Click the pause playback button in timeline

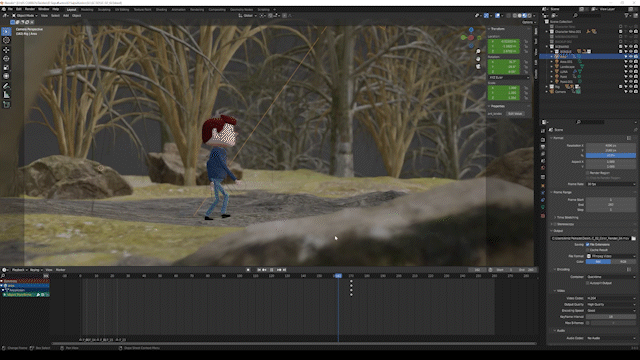coord(271,270)
